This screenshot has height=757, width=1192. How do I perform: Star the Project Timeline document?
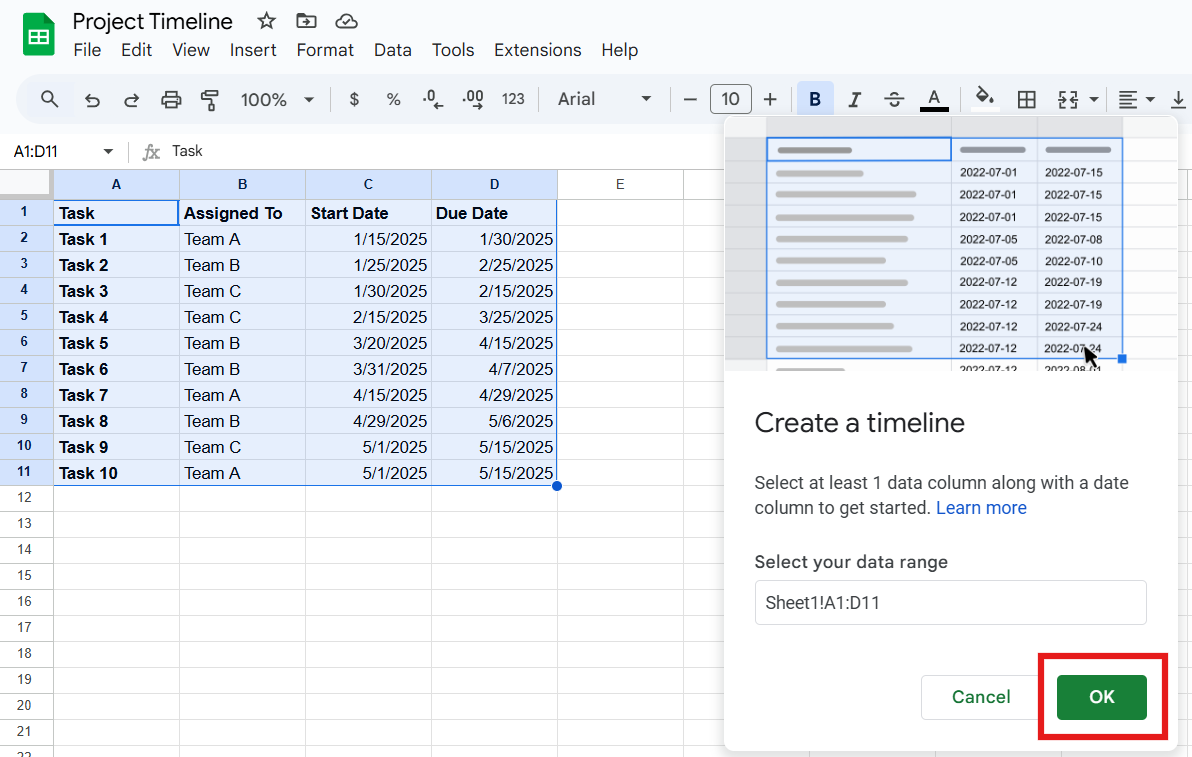click(266, 21)
